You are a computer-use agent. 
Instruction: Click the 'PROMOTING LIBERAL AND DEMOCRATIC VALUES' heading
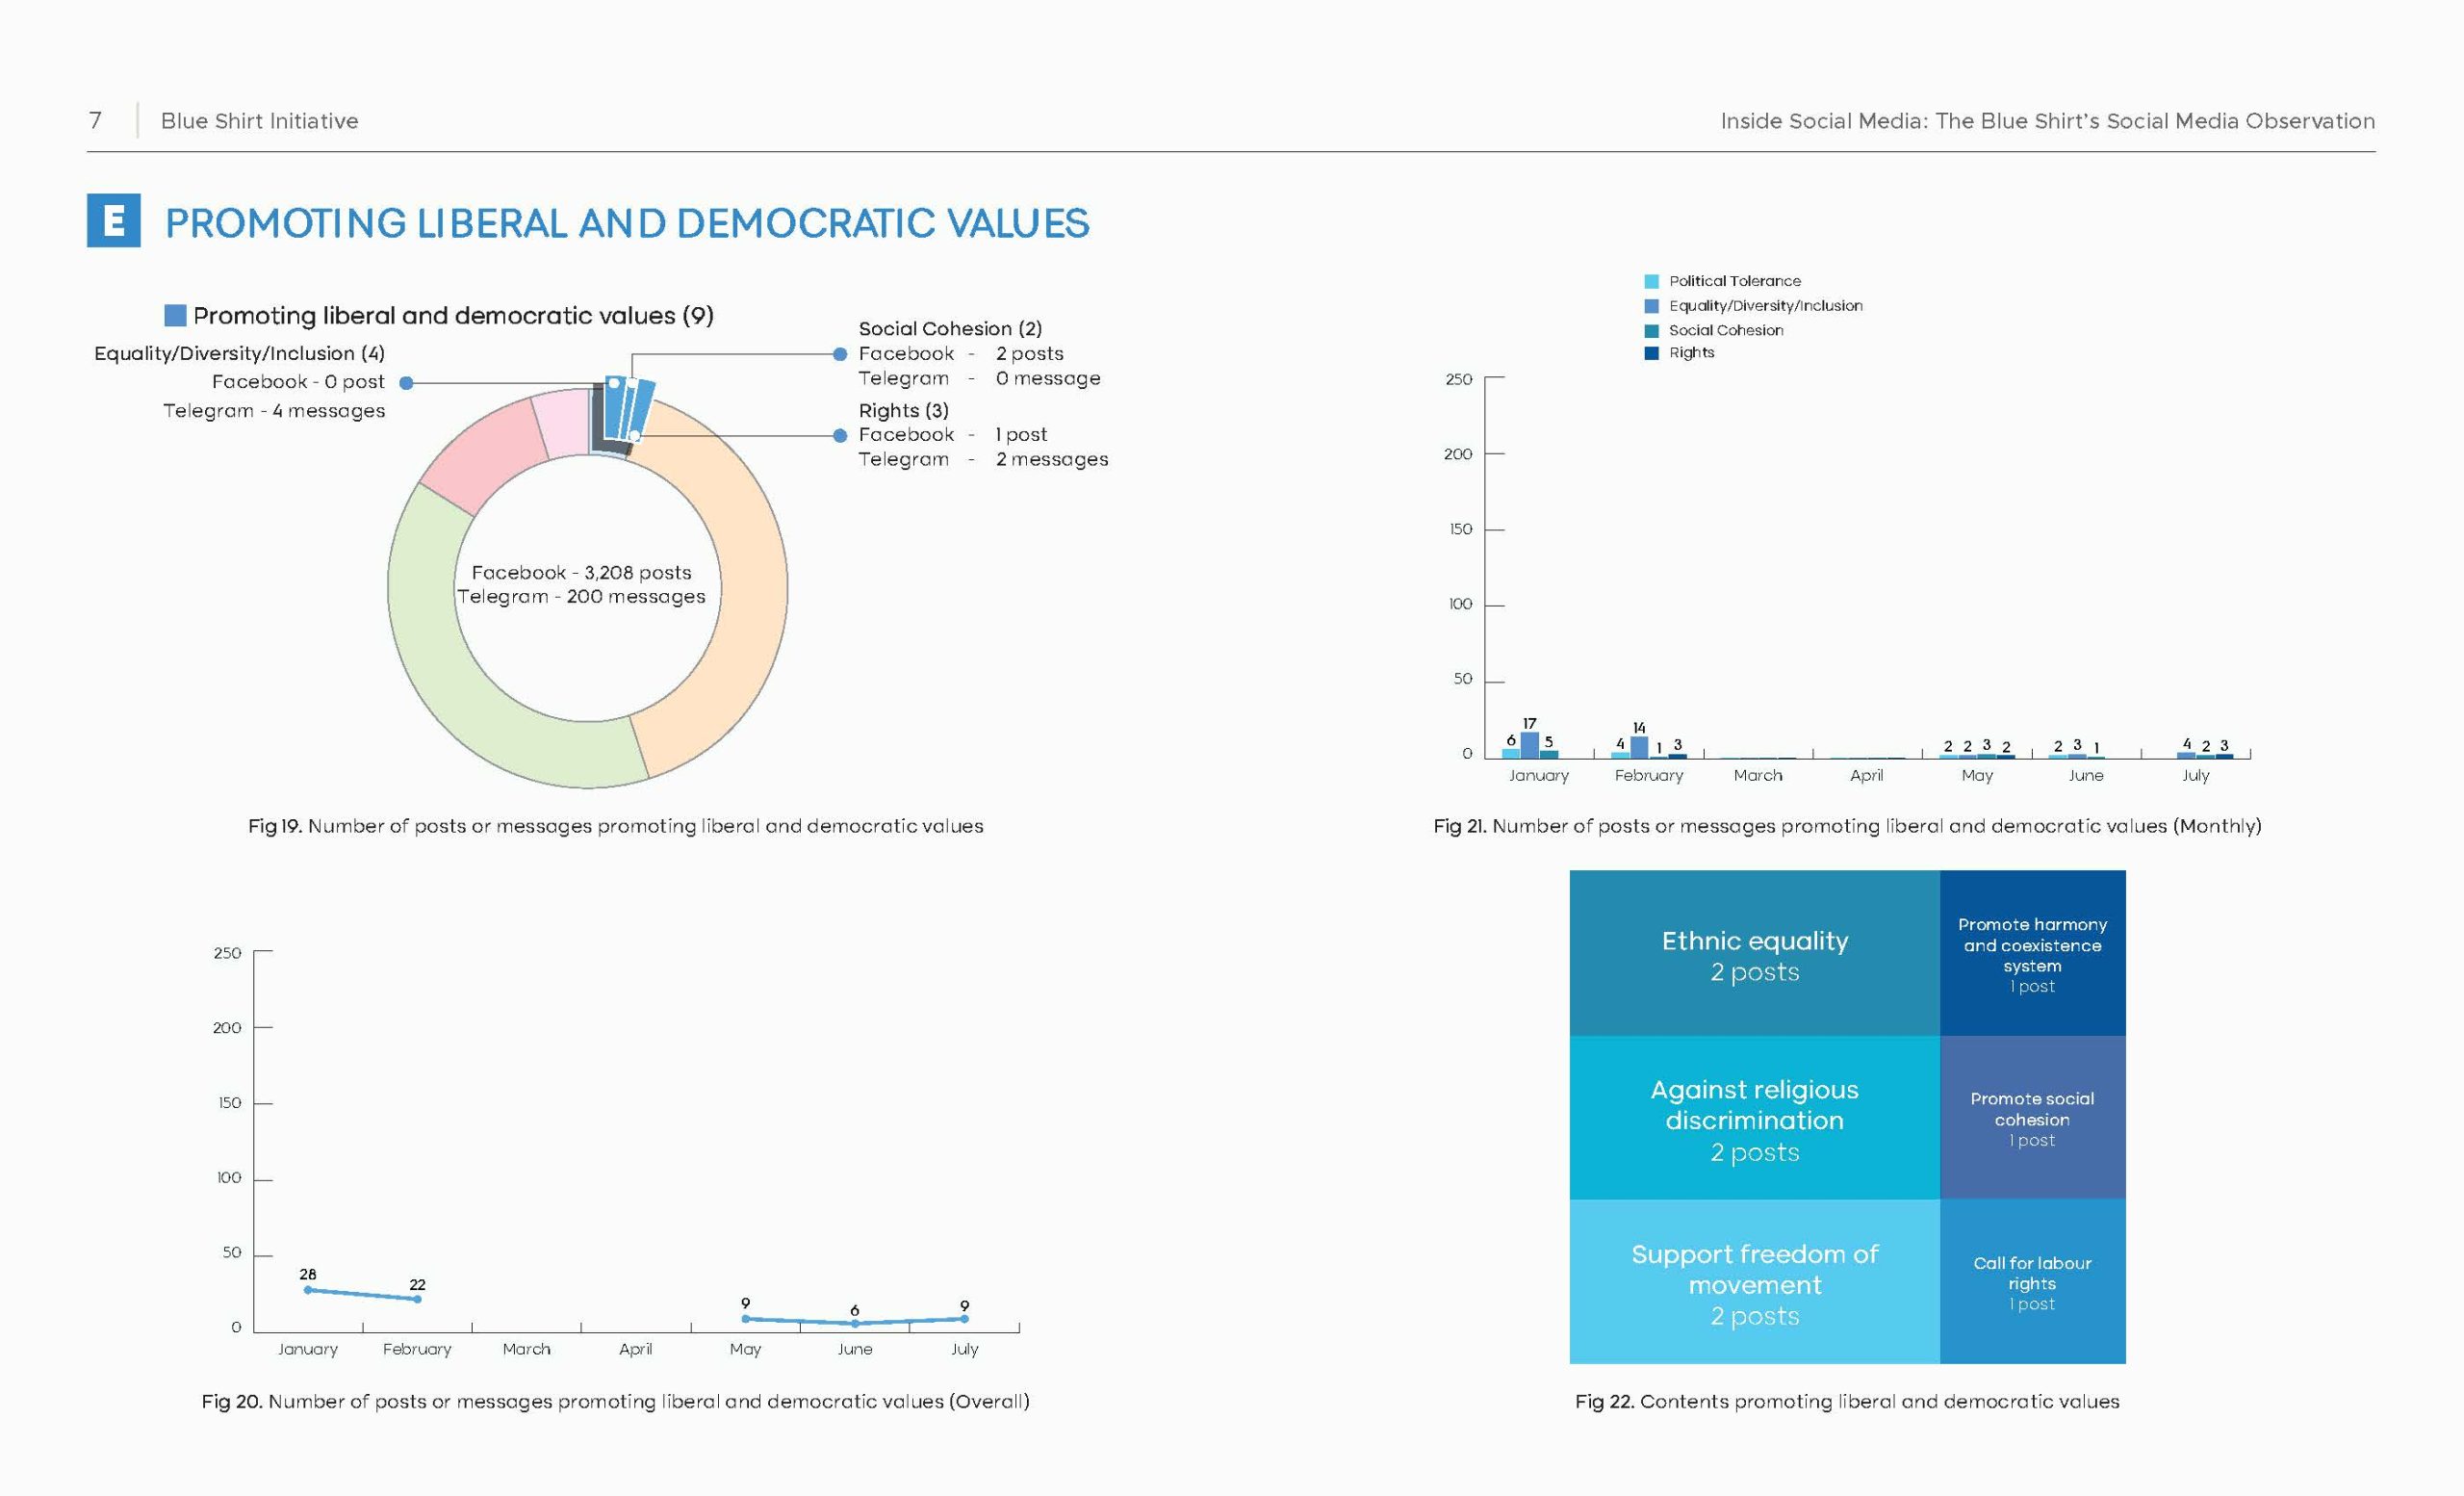627,223
